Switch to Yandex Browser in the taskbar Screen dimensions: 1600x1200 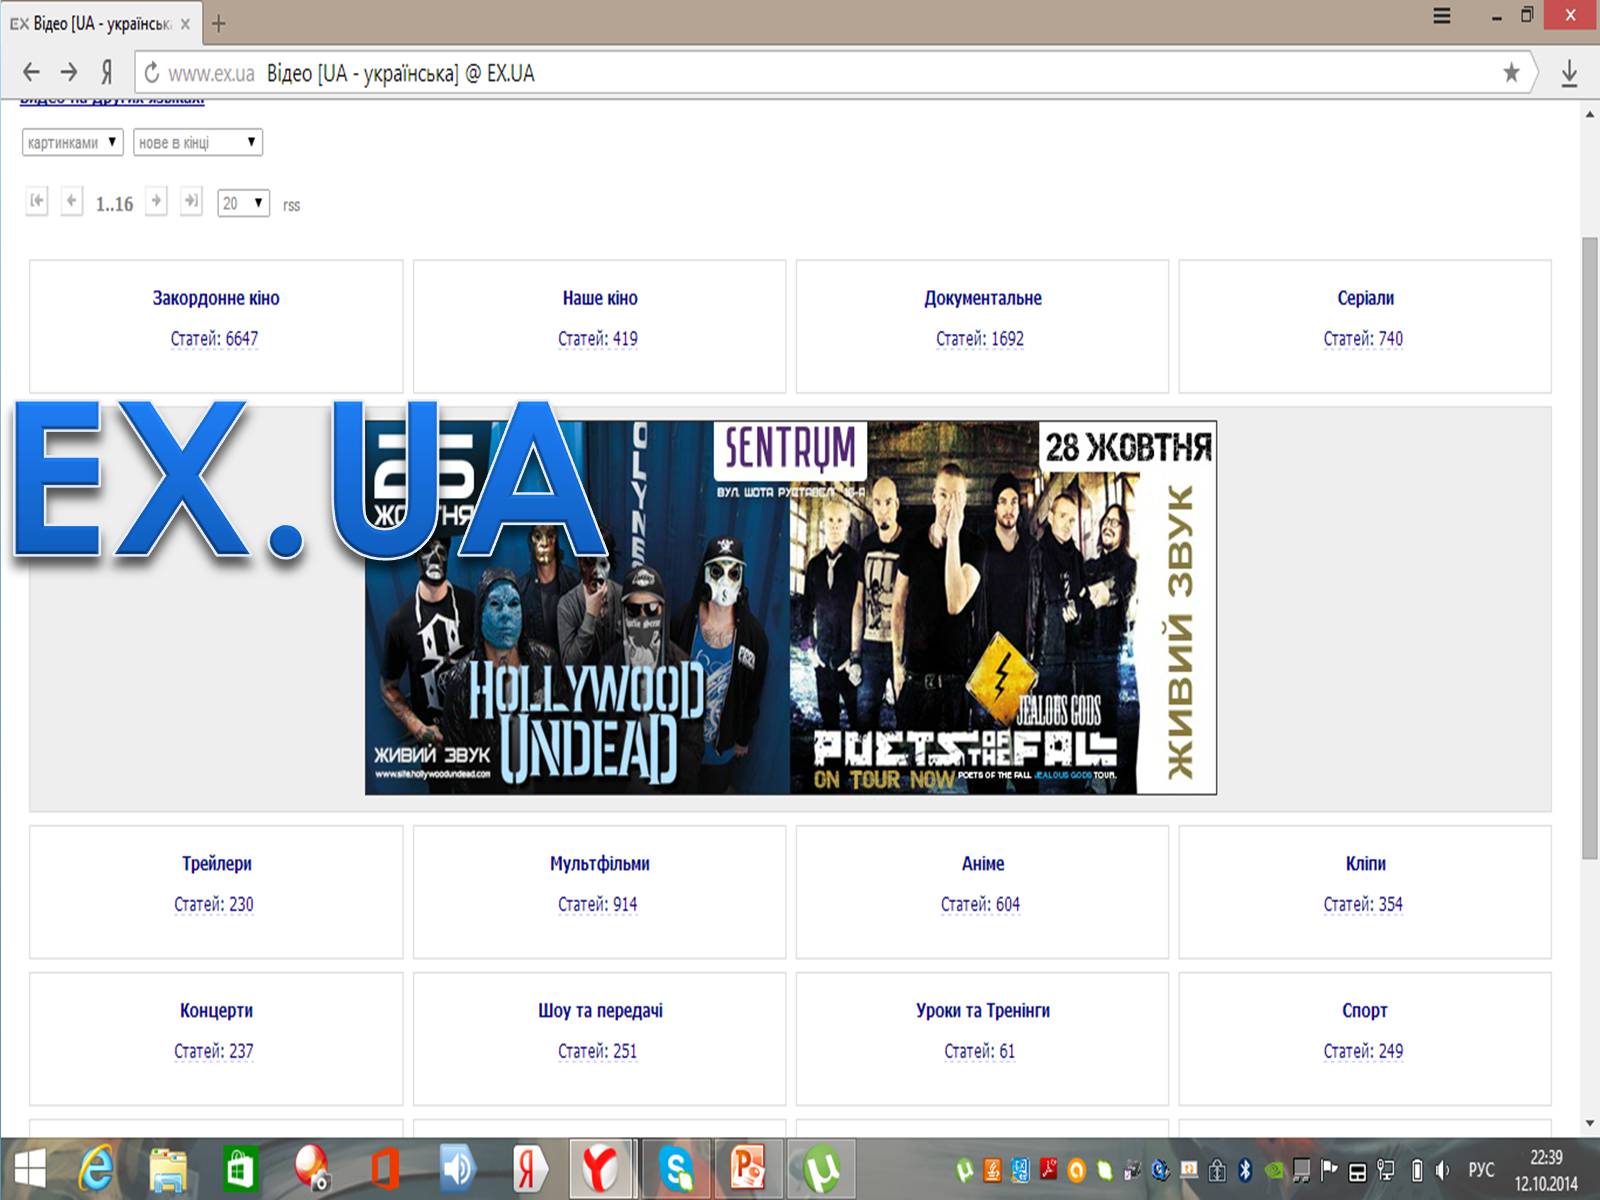tap(600, 1168)
